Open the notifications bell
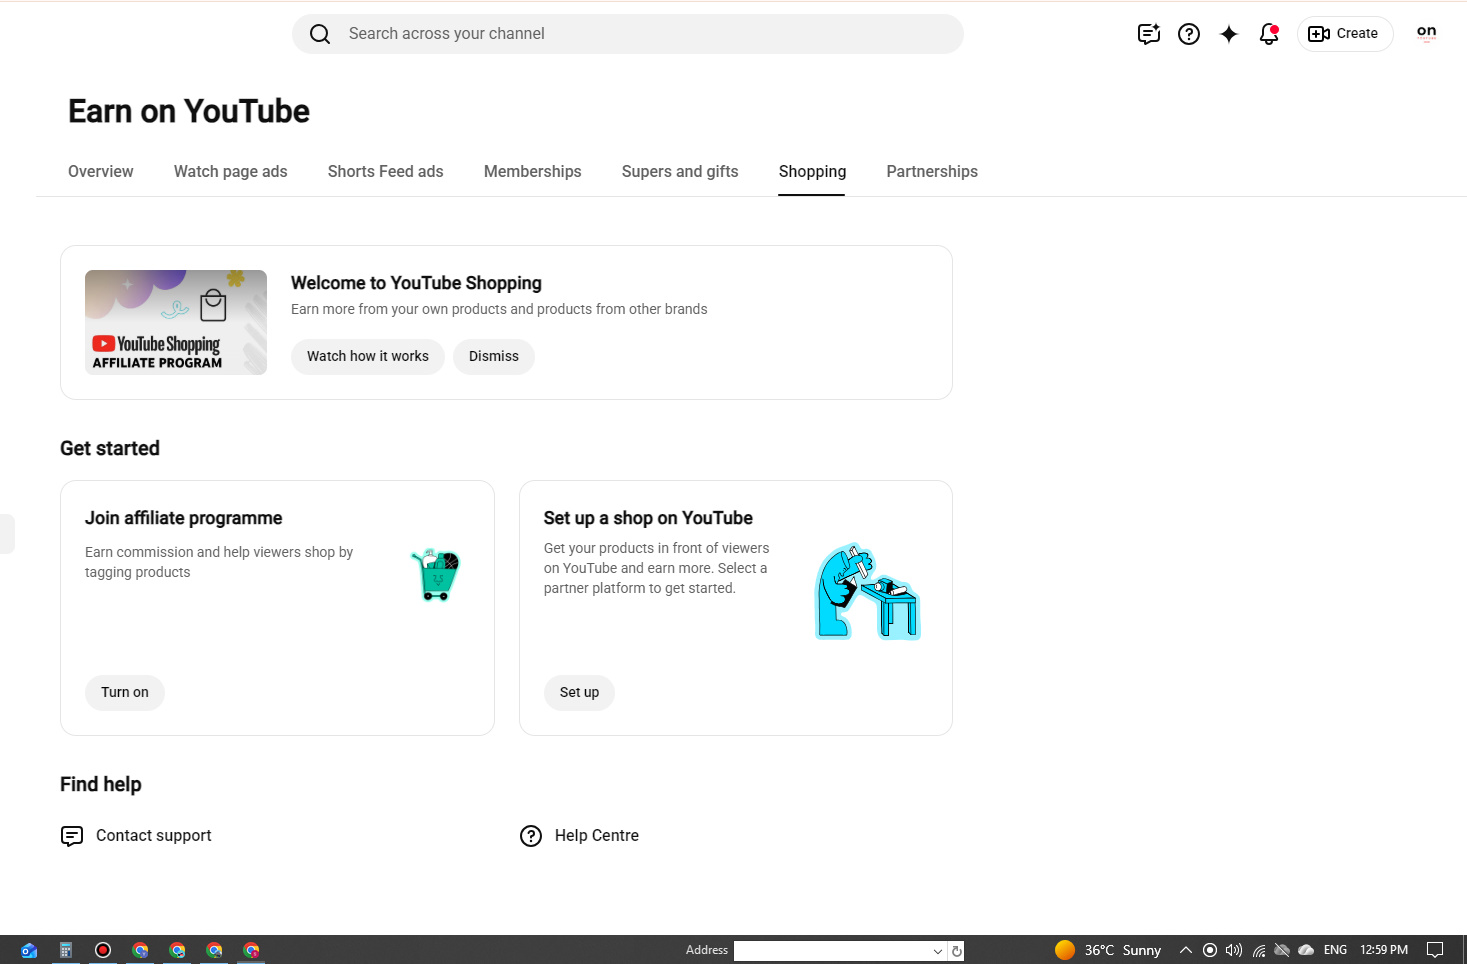The height and width of the screenshot is (964, 1467). [x=1269, y=34]
